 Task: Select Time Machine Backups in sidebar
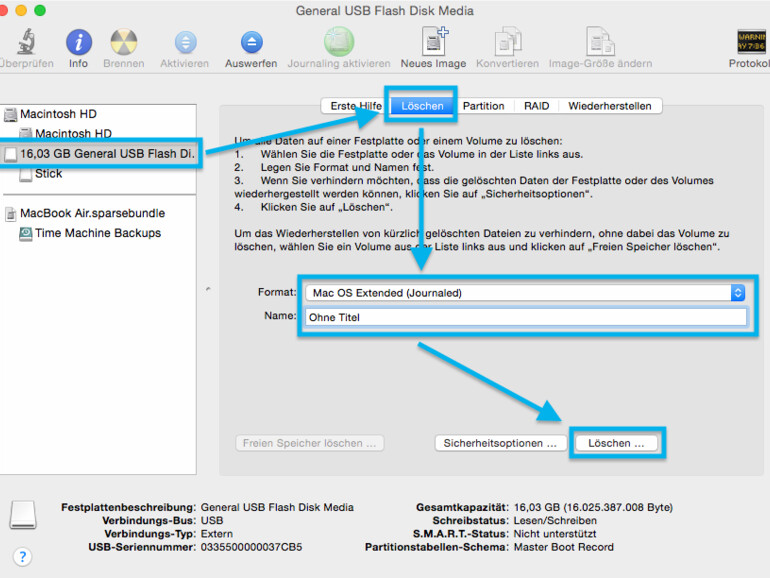coord(98,233)
